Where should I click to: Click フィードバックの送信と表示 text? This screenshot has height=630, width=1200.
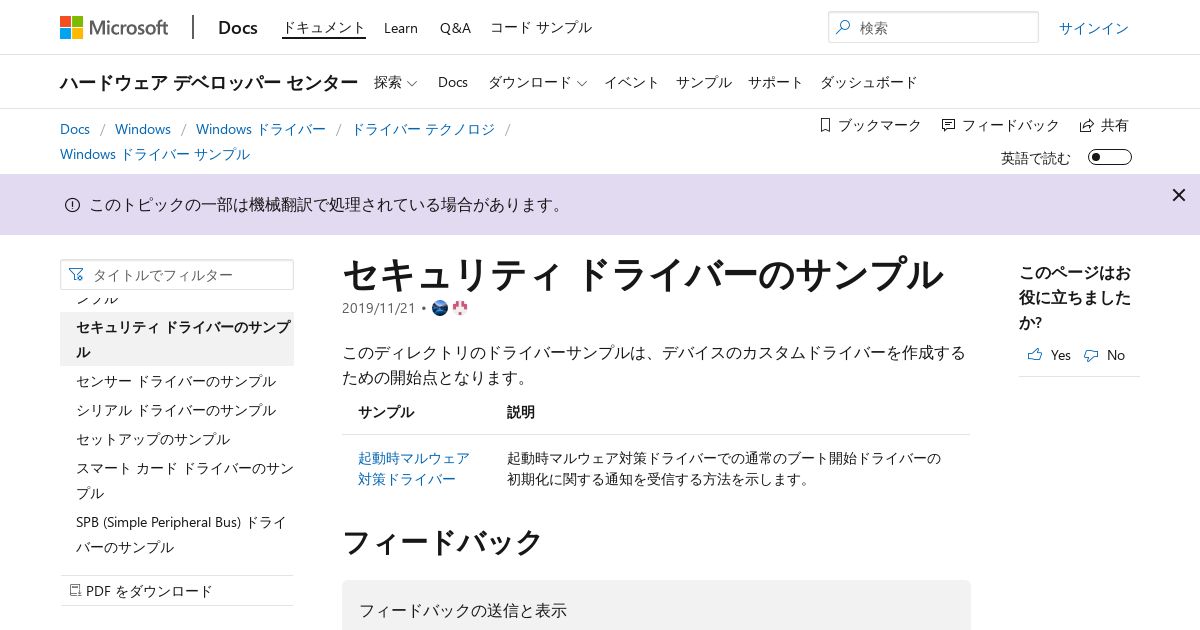tap(463, 610)
